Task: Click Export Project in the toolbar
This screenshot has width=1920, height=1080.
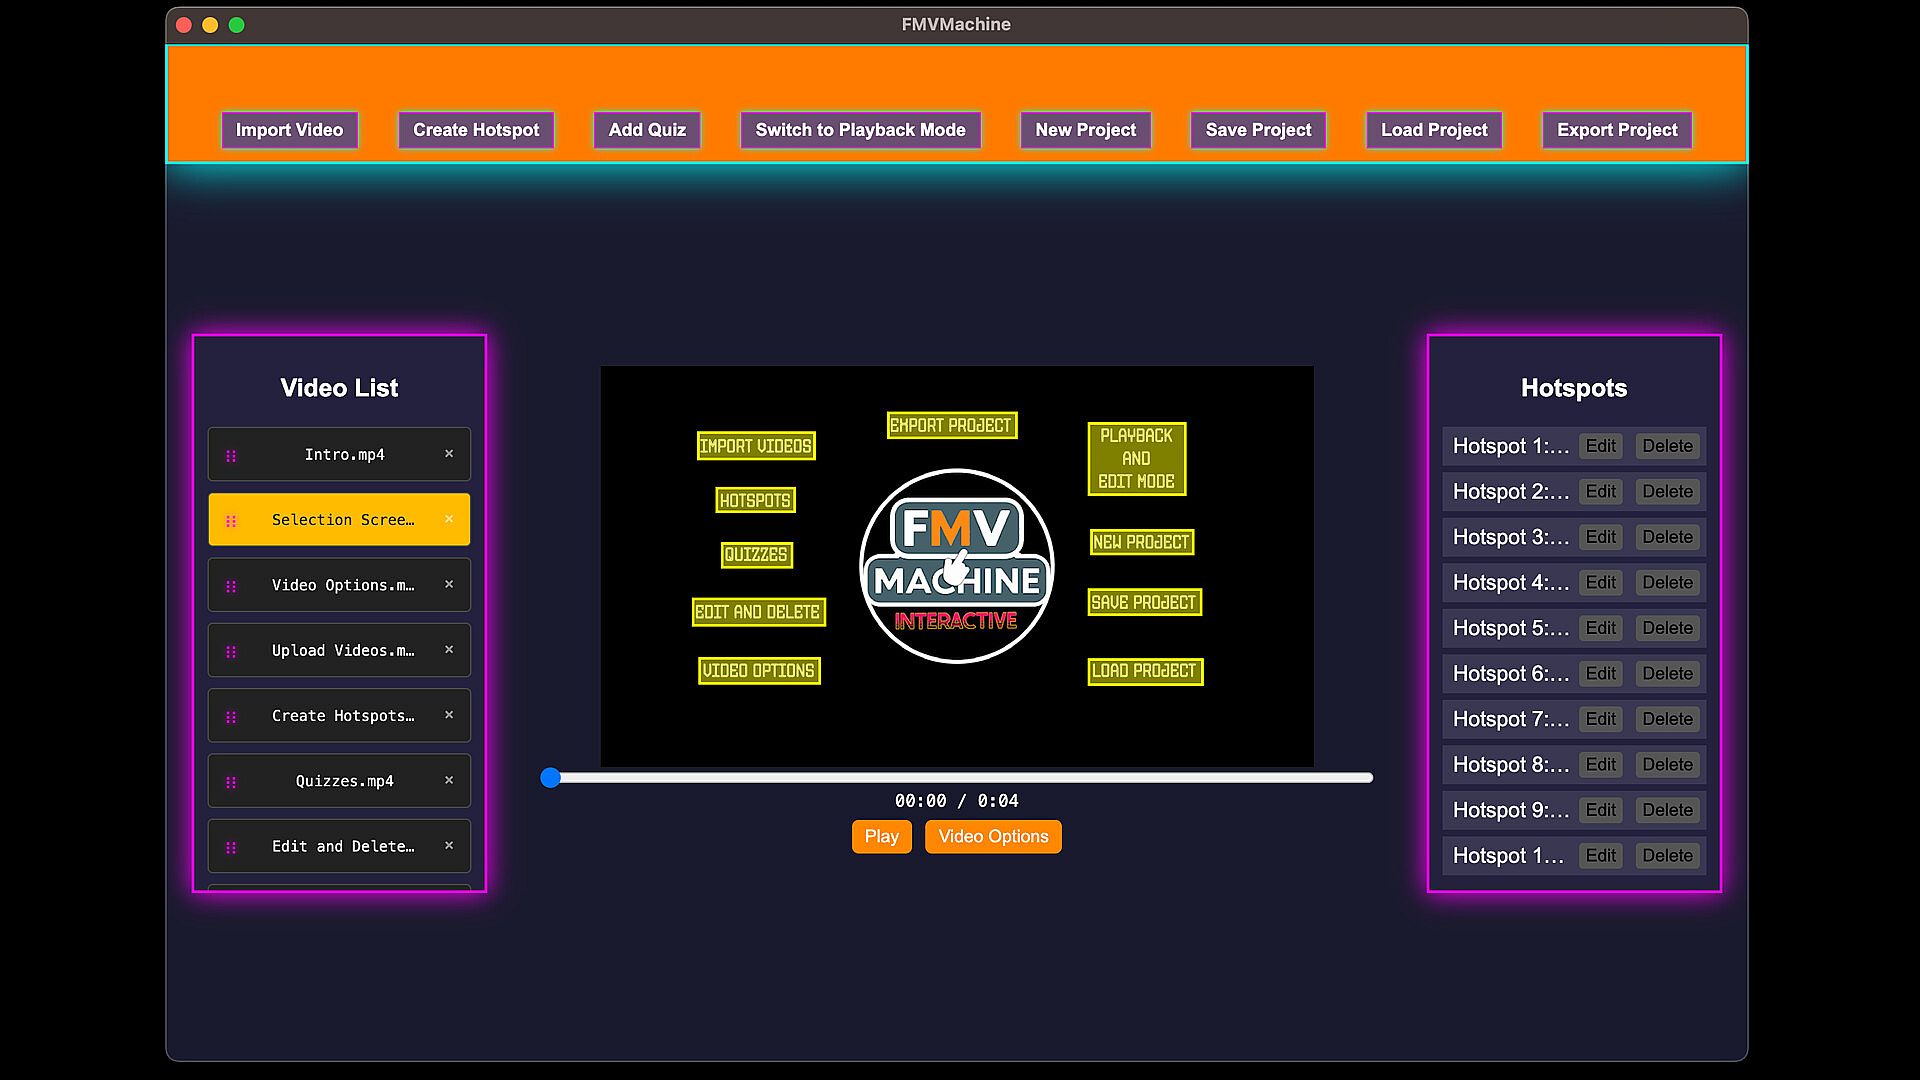Action: [x=1617, y=130]
